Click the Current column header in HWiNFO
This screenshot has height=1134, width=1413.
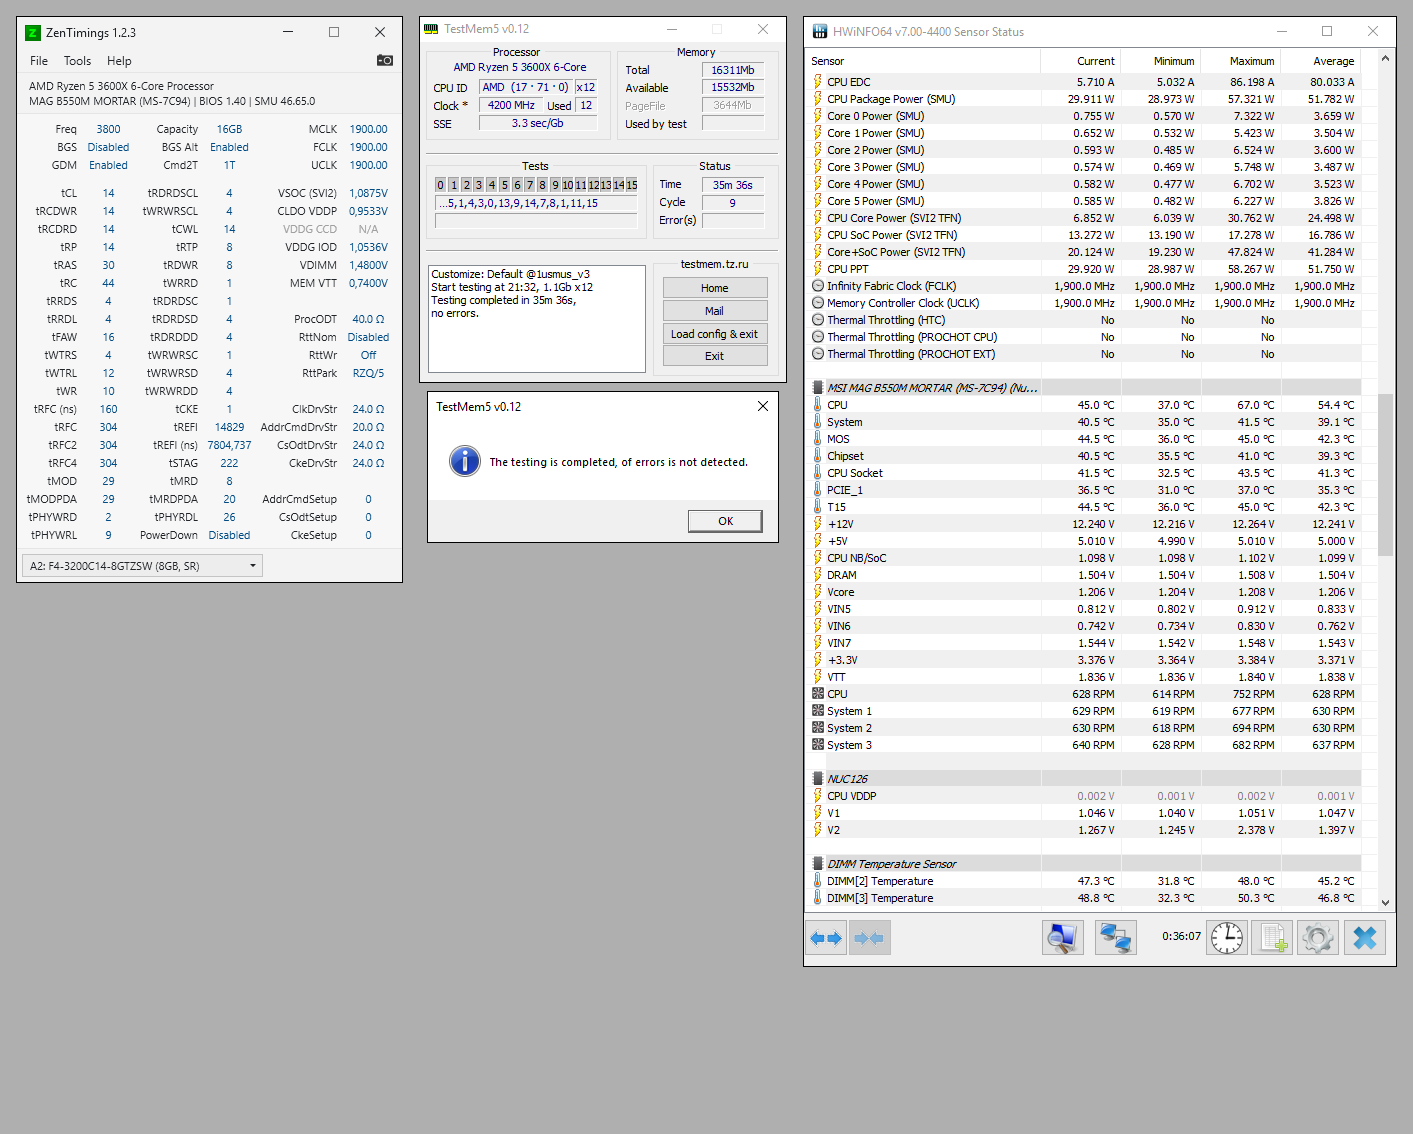(x=1081, y=61)
